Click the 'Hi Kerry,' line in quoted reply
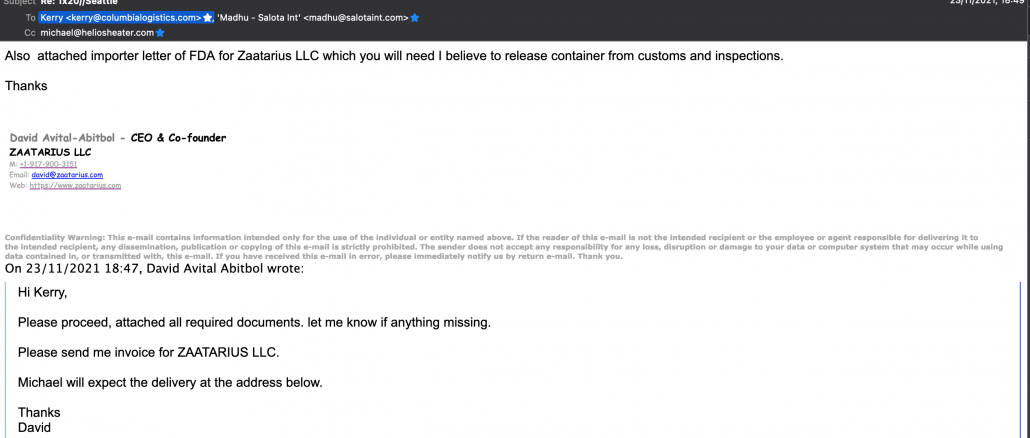The height and width of the screenshot is (438, 1030). (x=44, y=292)
